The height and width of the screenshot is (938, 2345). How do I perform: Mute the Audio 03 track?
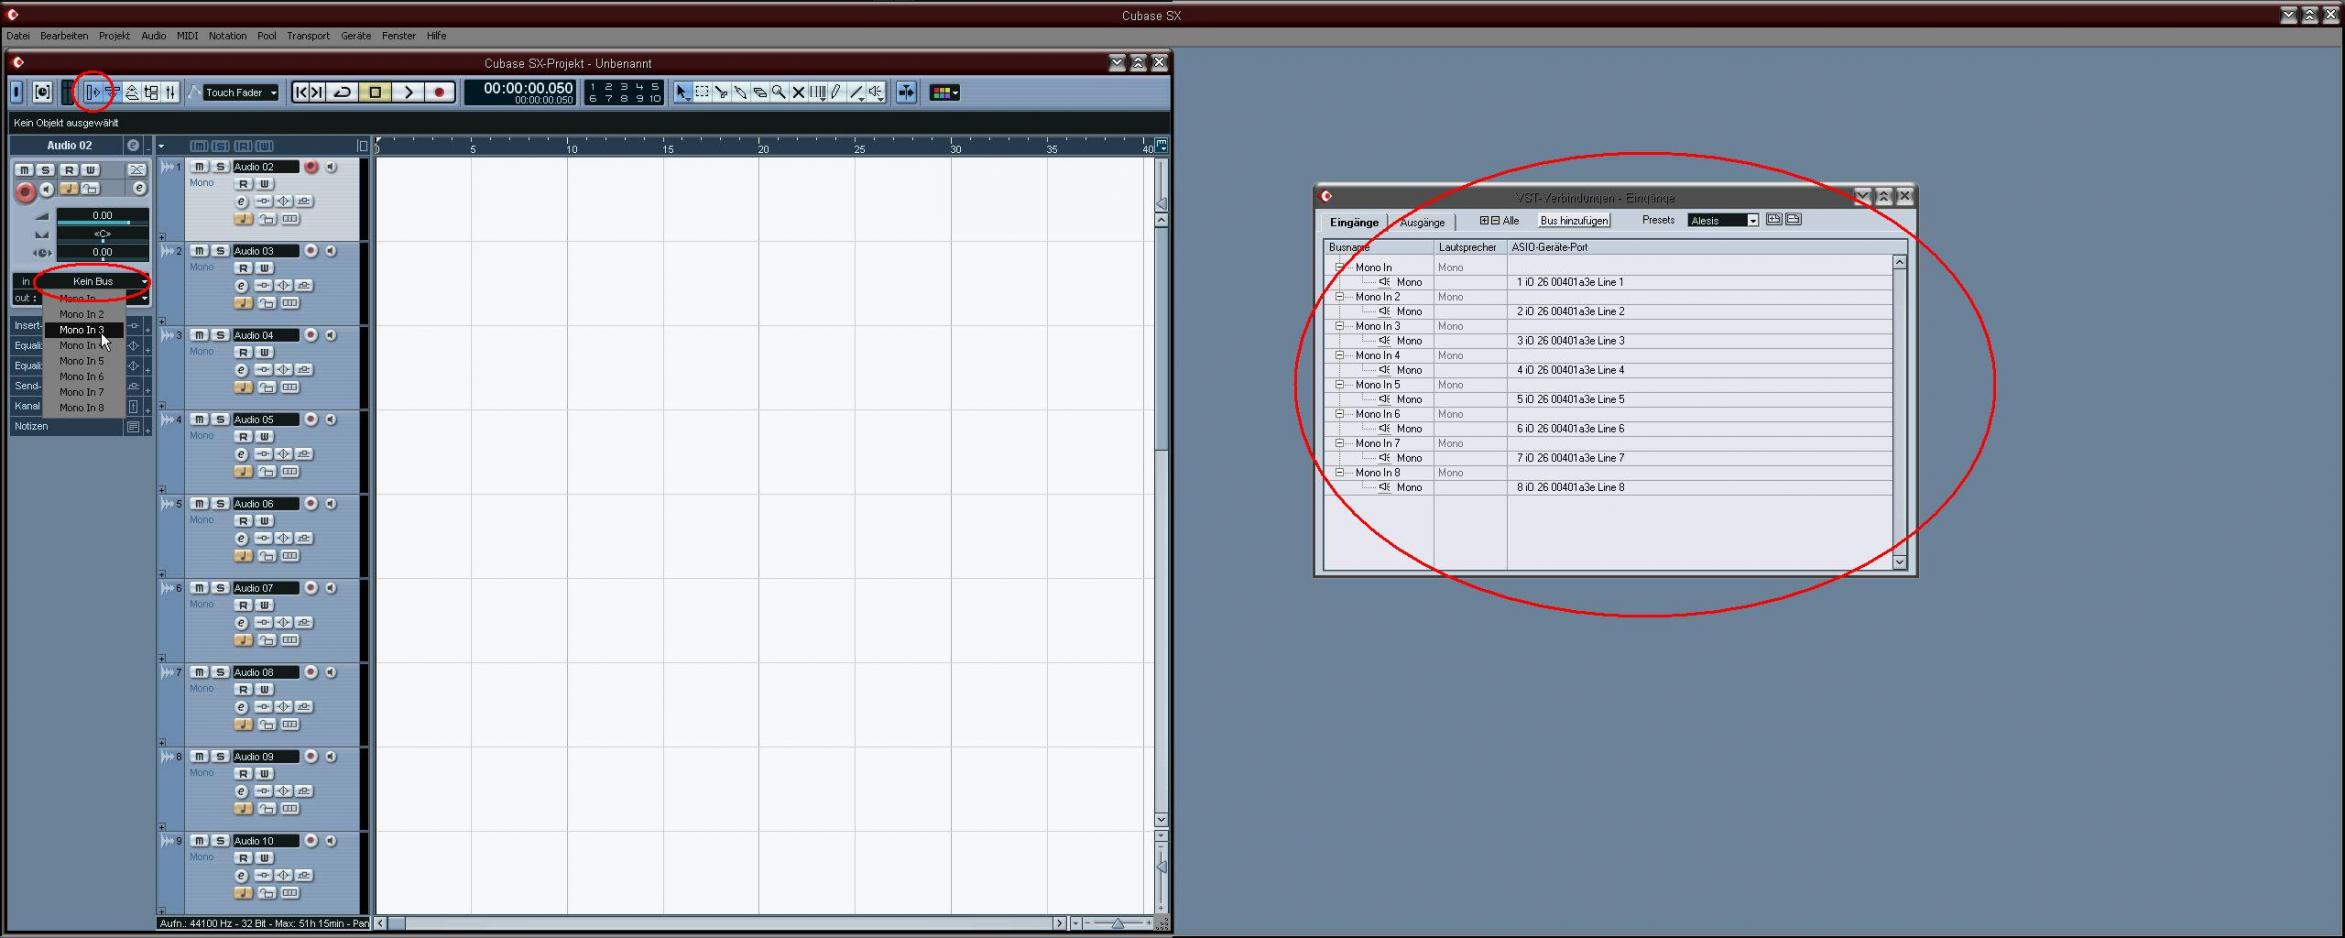point(199,251)
